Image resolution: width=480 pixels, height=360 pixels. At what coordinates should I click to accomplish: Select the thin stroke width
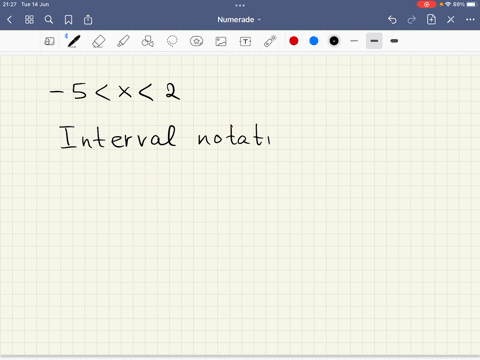(354, 41)
